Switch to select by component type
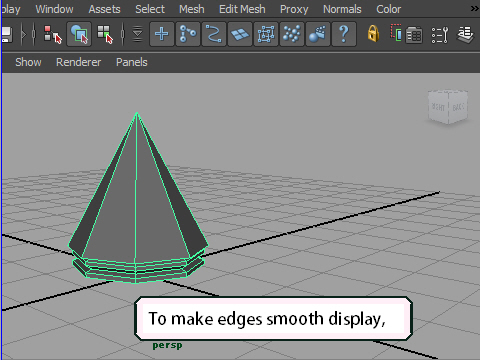480x360 pixels. [105, 34]
